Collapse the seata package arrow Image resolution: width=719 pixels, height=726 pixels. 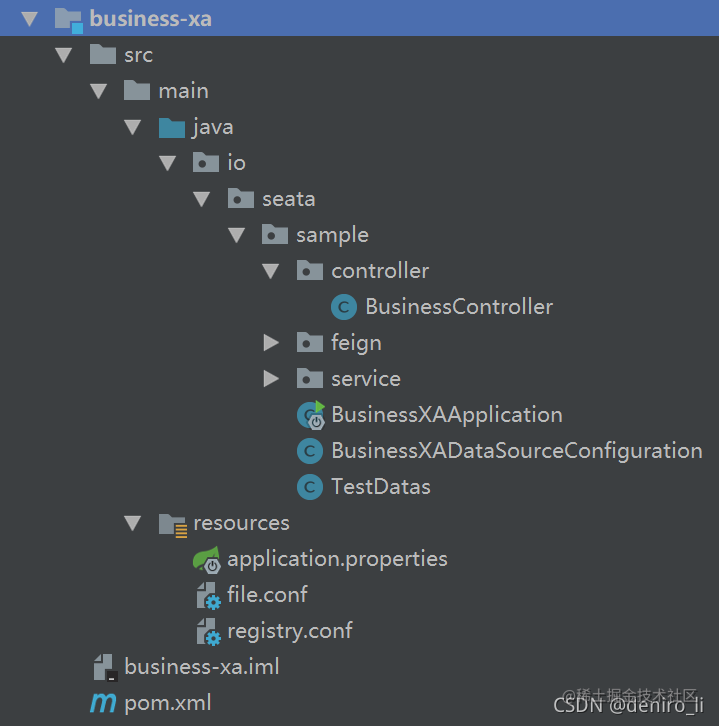(x=202, y=199)
